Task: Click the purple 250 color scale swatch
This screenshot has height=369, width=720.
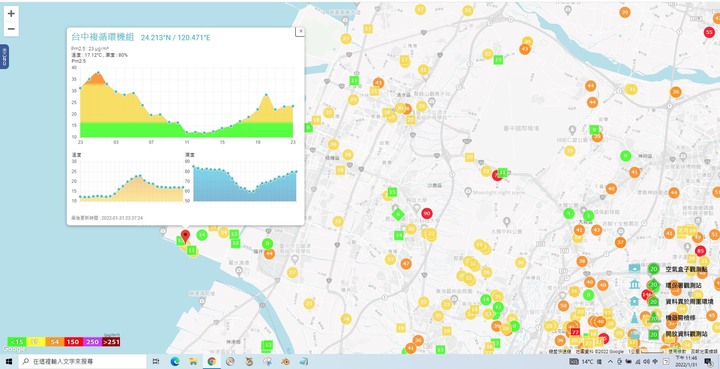Action: 92,342
